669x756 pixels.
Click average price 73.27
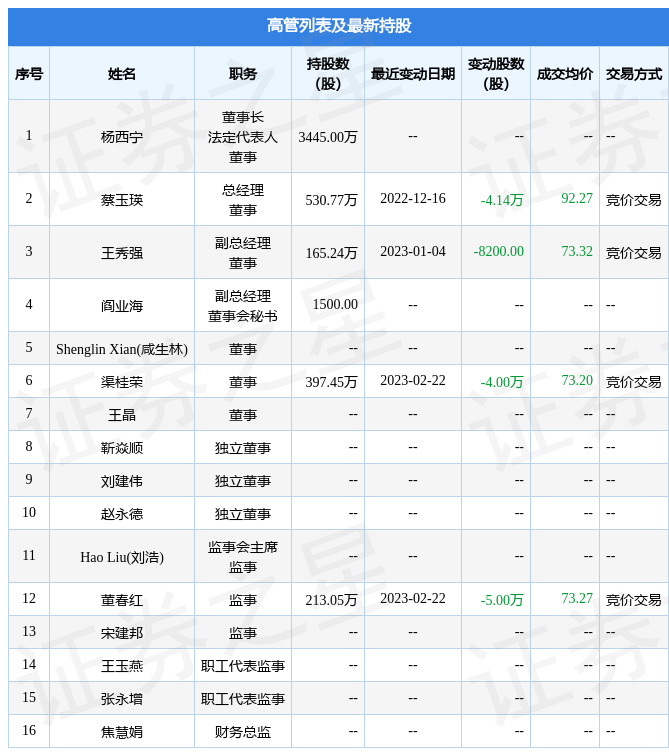pos(576,598)
